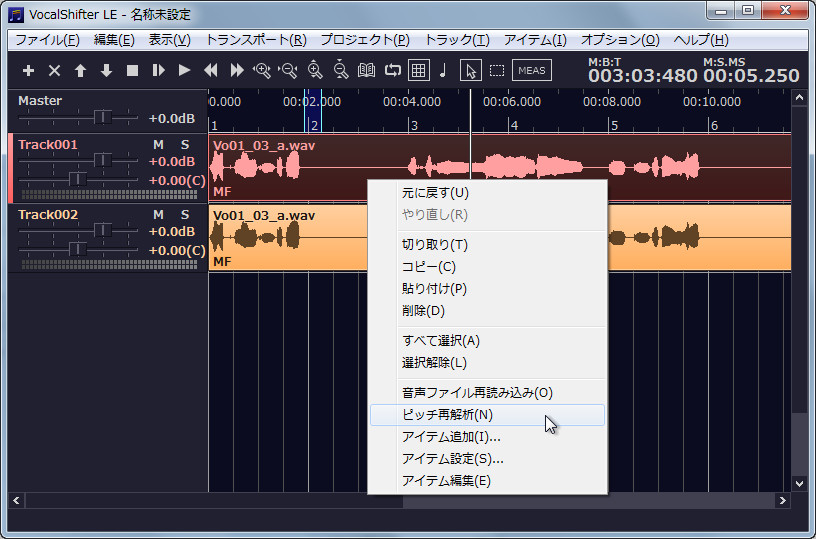Click the delete track X icon

pyautogui.click(x=54, y=70)
